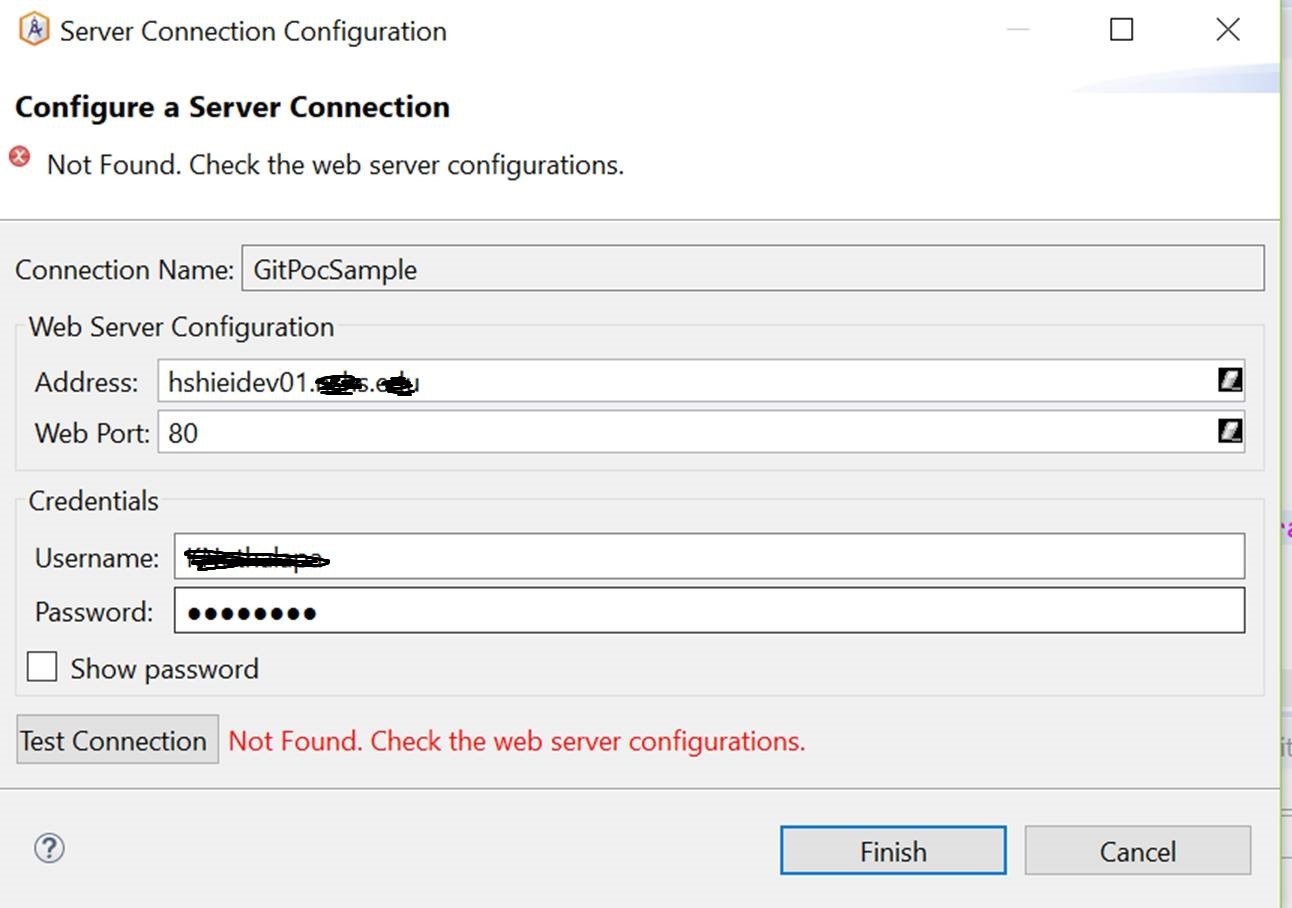Click the icon inside the Address field
Screen dimensions: 1292x908
1229,380
